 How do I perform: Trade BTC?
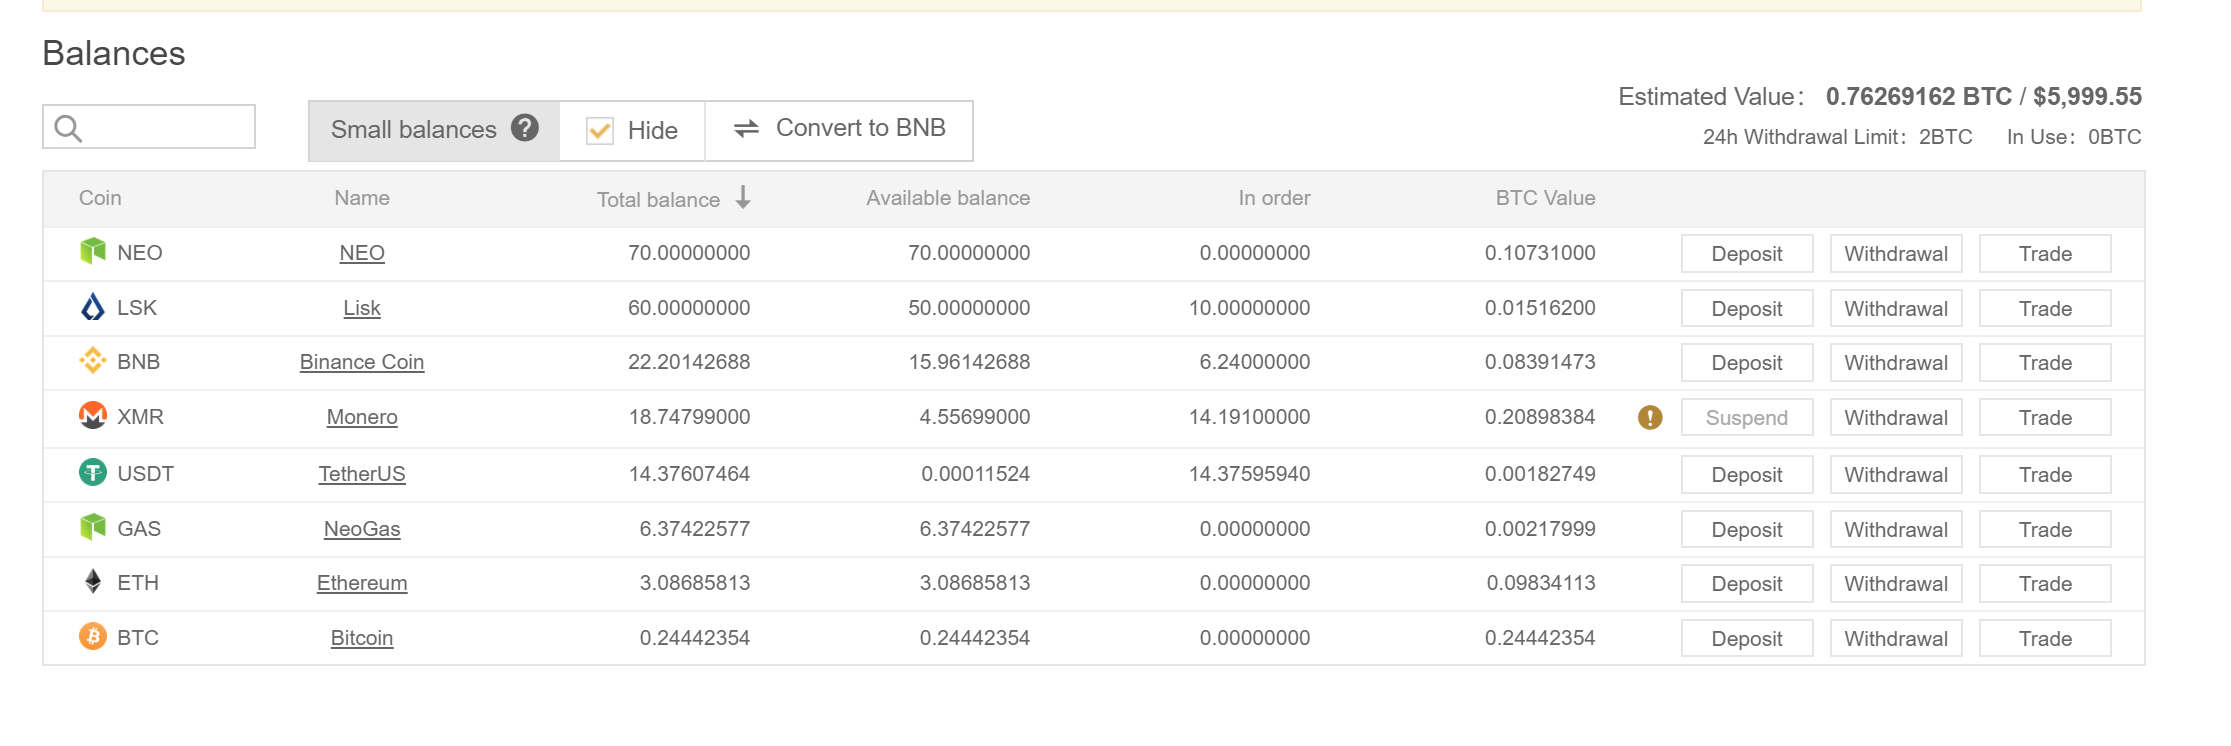(x=2045, y=639)
